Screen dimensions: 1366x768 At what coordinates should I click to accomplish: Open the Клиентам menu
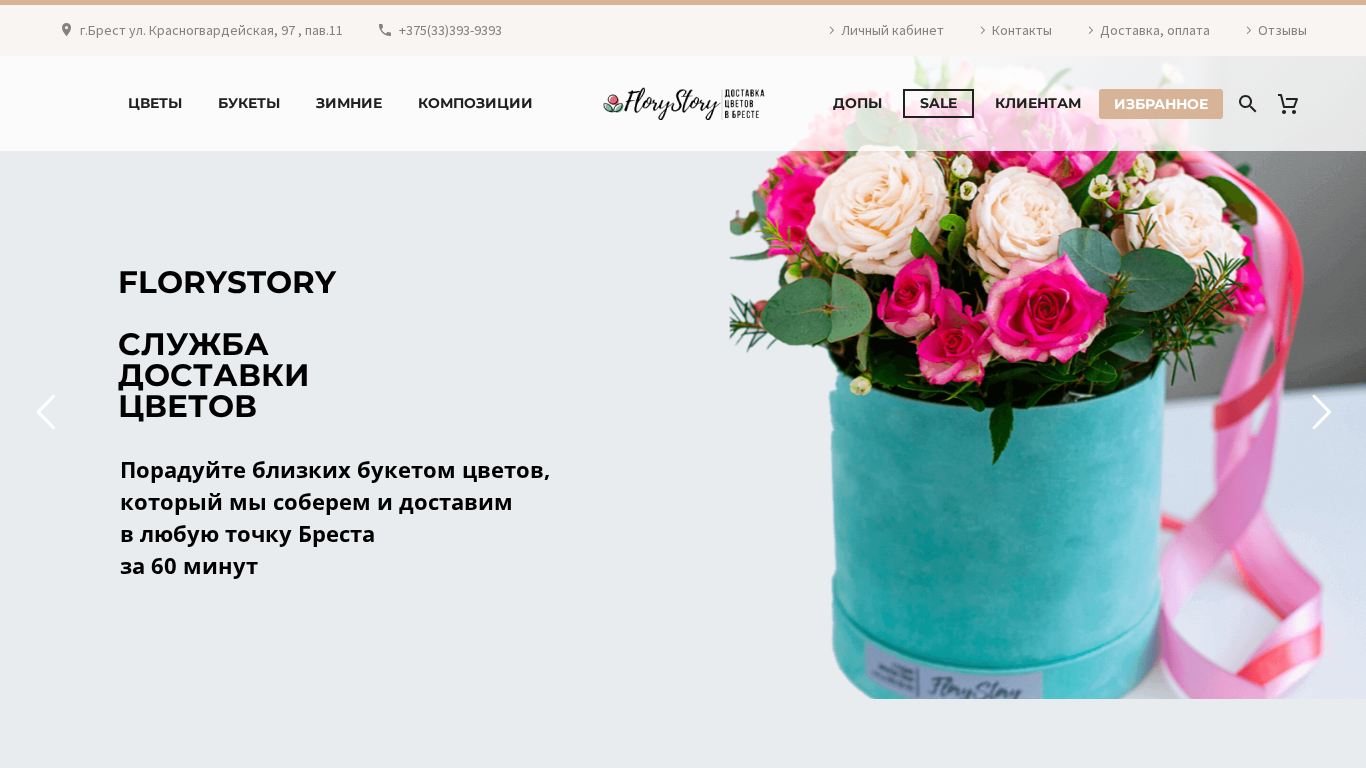point(1038,103)
